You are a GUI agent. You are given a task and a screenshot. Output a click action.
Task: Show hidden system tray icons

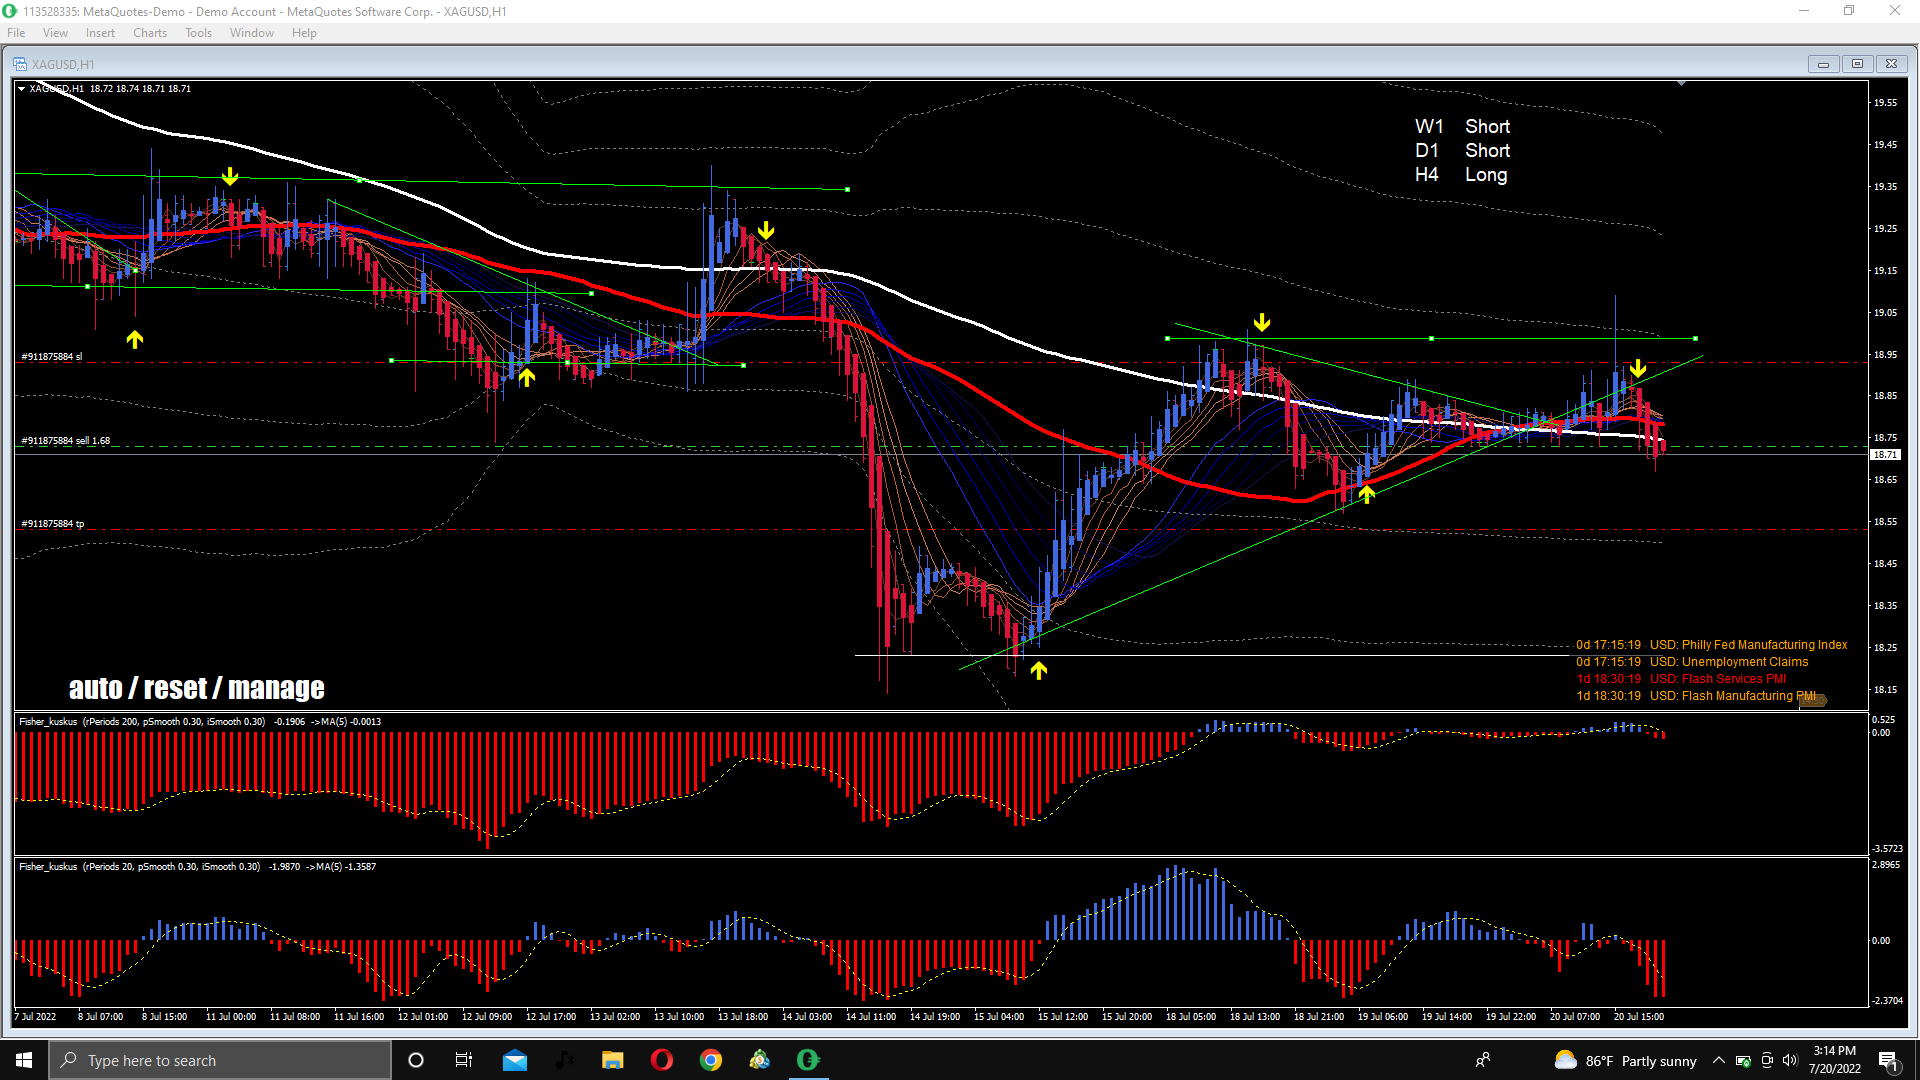(x=1718, y=1060)
